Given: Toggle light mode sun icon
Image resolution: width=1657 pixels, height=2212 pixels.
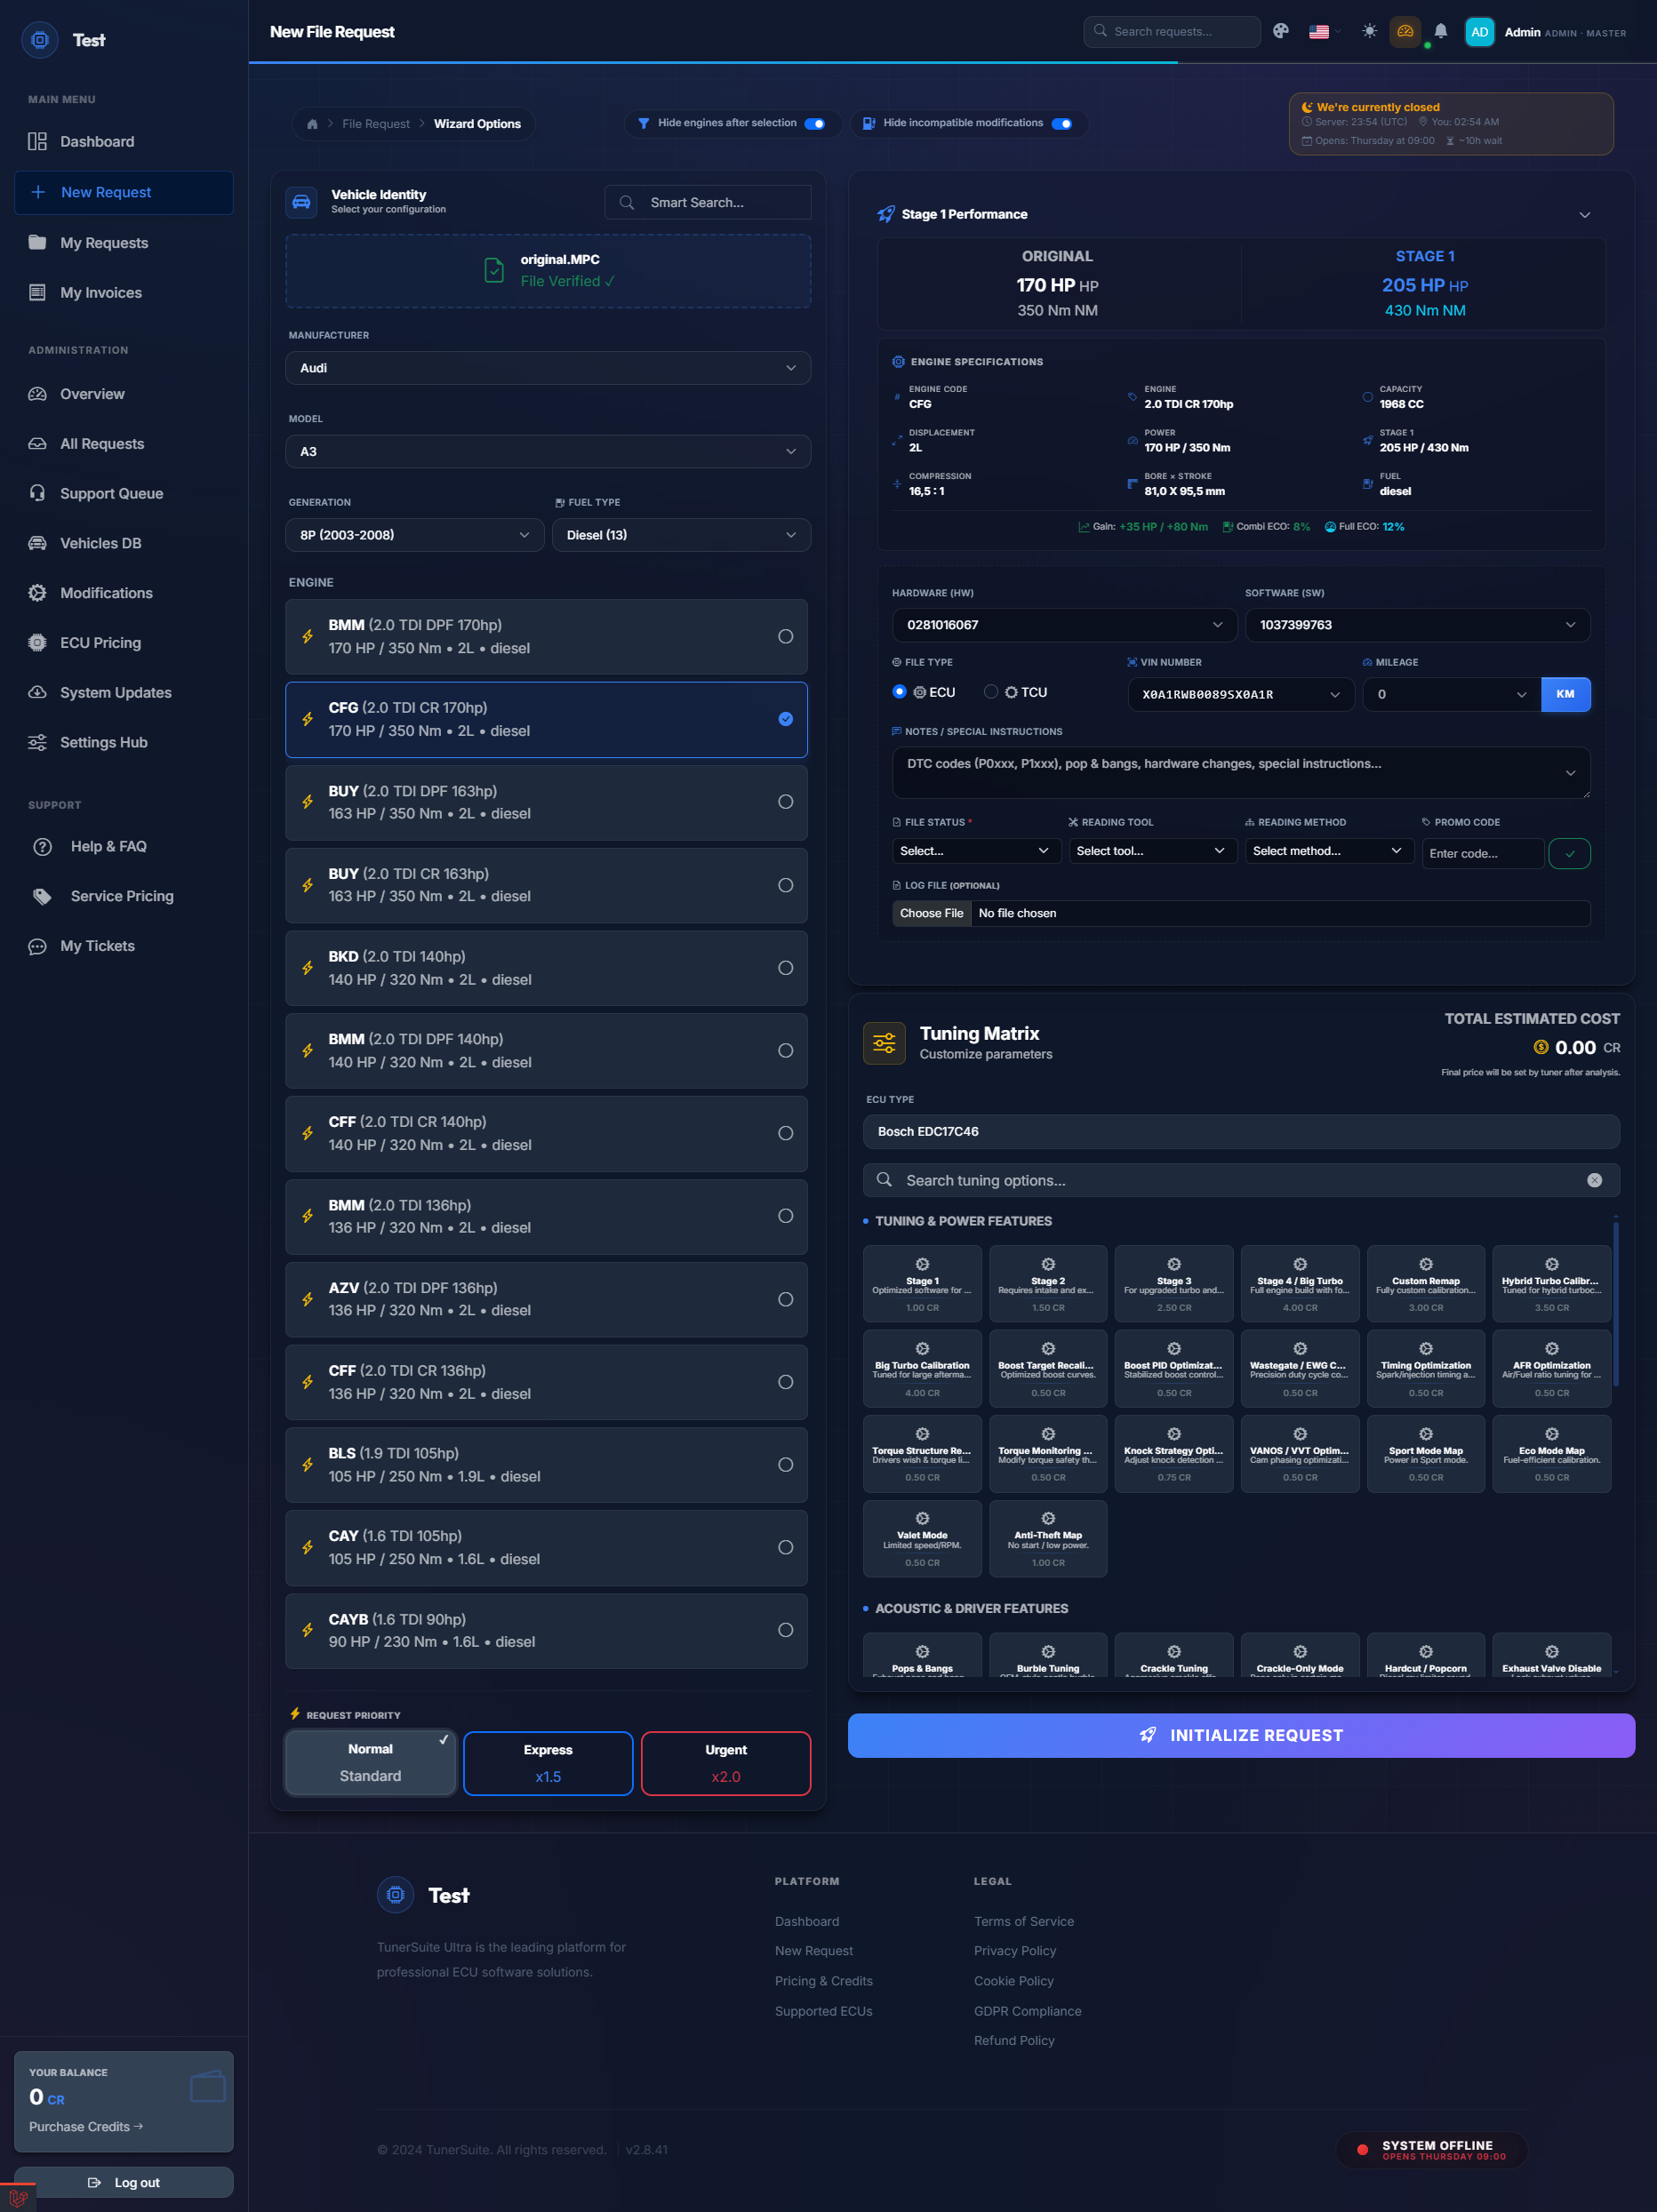Looking at the screenshot, I should [1369, 31].
